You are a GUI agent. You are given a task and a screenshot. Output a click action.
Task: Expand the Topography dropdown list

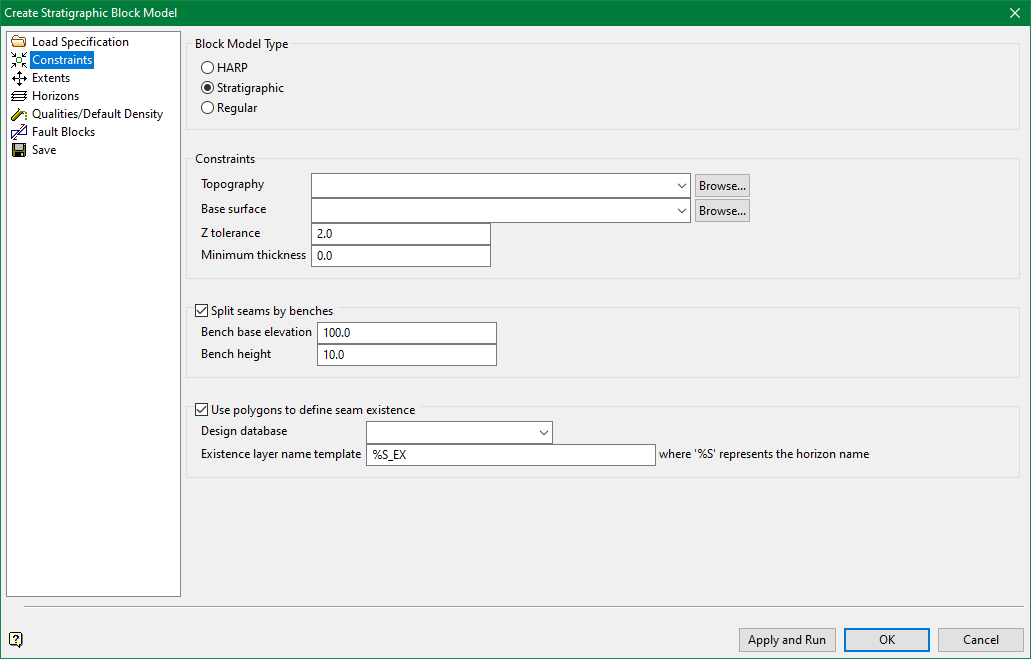pos(681,185)
